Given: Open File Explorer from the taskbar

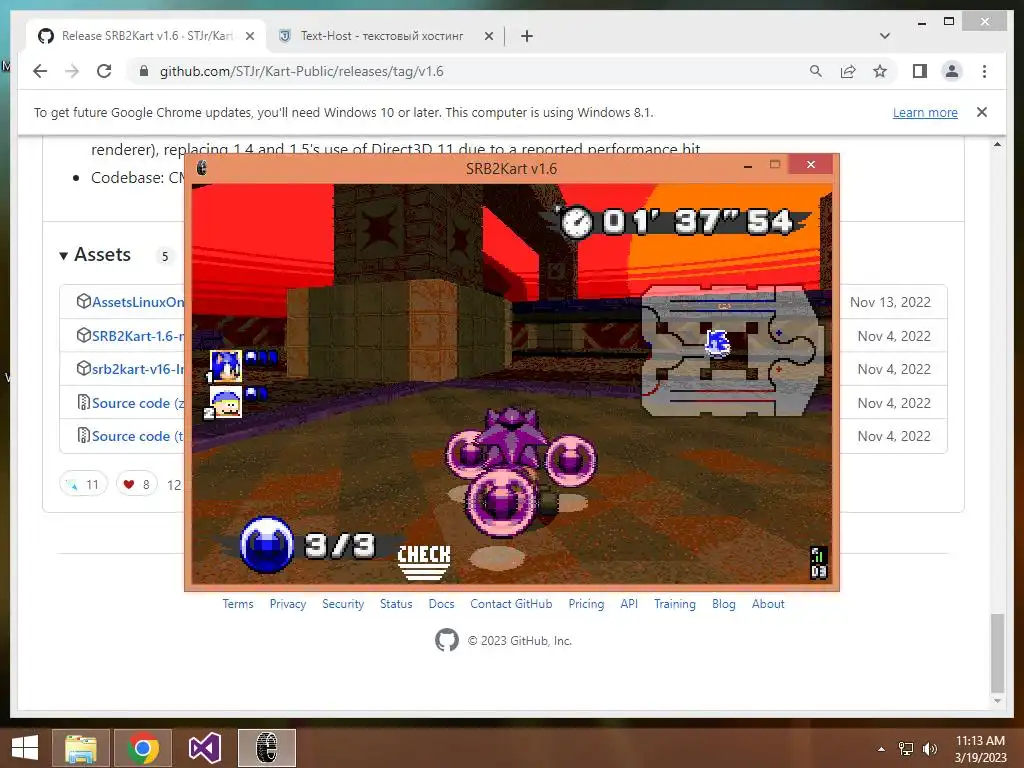Looking at the screenshot, I should (x=80, y=748).
